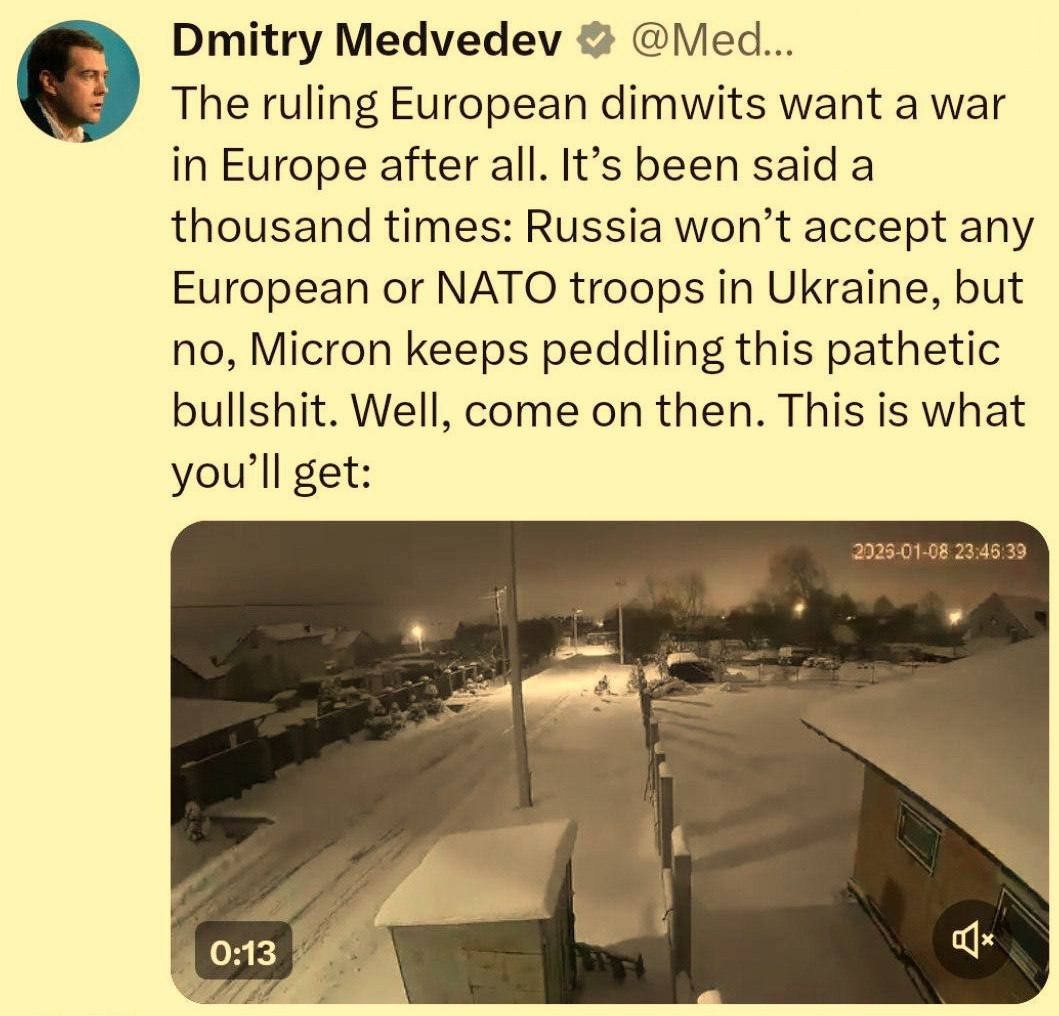Unmute the video with the speaker icon
Viewport: 1059px width, 1016px height.
pyautogui.click(x=973, y=939)
